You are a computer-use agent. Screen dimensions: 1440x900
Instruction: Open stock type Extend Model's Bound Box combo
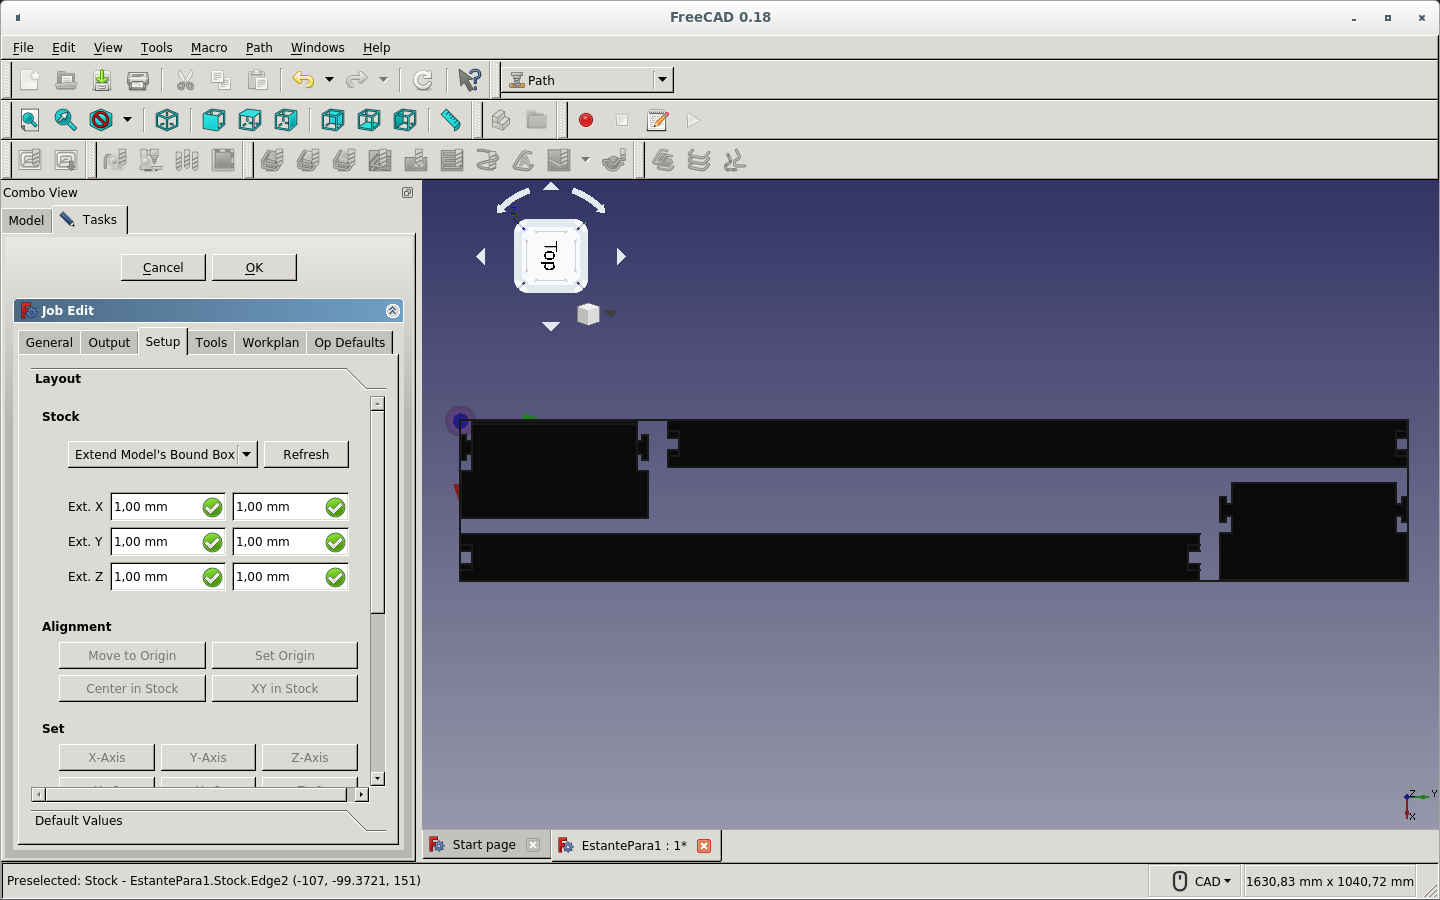coord(163,454)
